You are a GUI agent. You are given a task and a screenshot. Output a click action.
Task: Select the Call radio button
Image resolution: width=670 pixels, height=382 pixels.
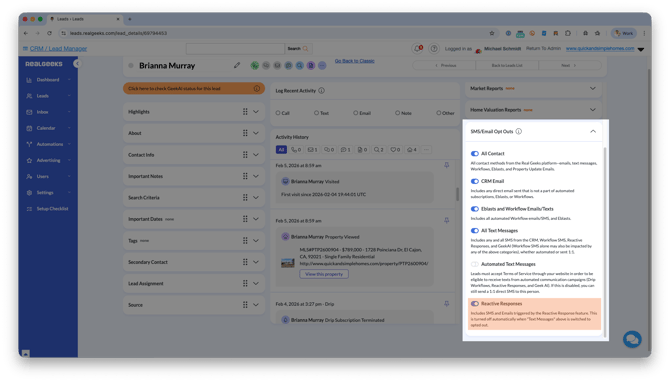pyautogui.click(x=278, y=113)
